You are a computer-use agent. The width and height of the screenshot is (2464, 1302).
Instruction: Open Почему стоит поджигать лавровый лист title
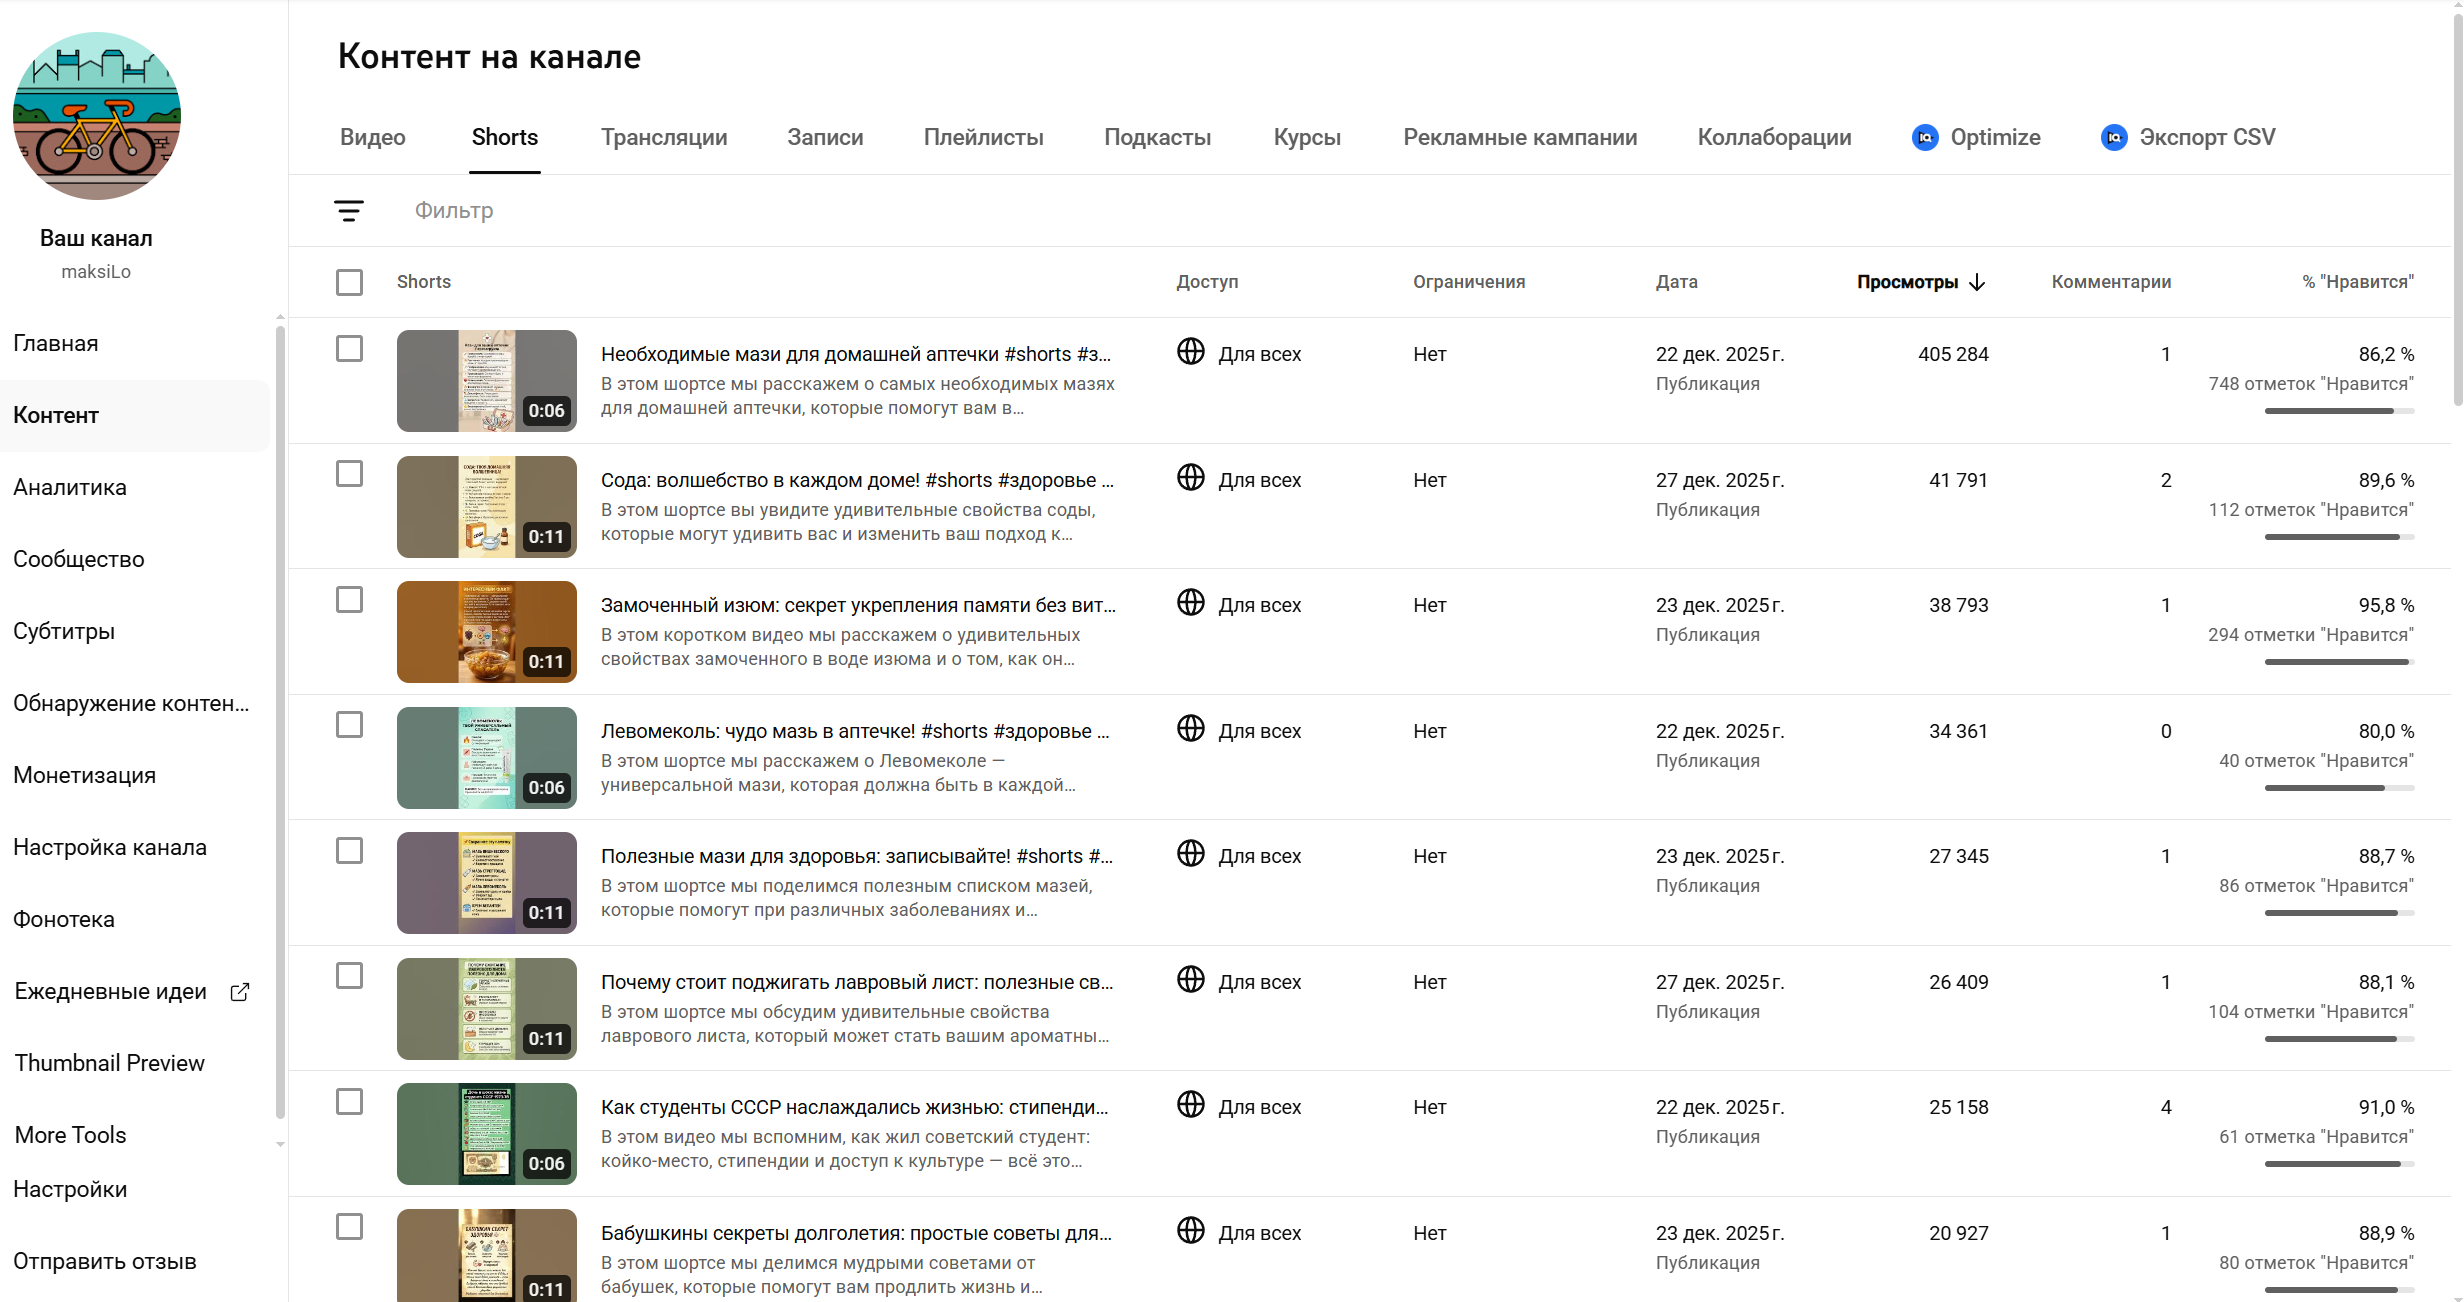(856, 982)
